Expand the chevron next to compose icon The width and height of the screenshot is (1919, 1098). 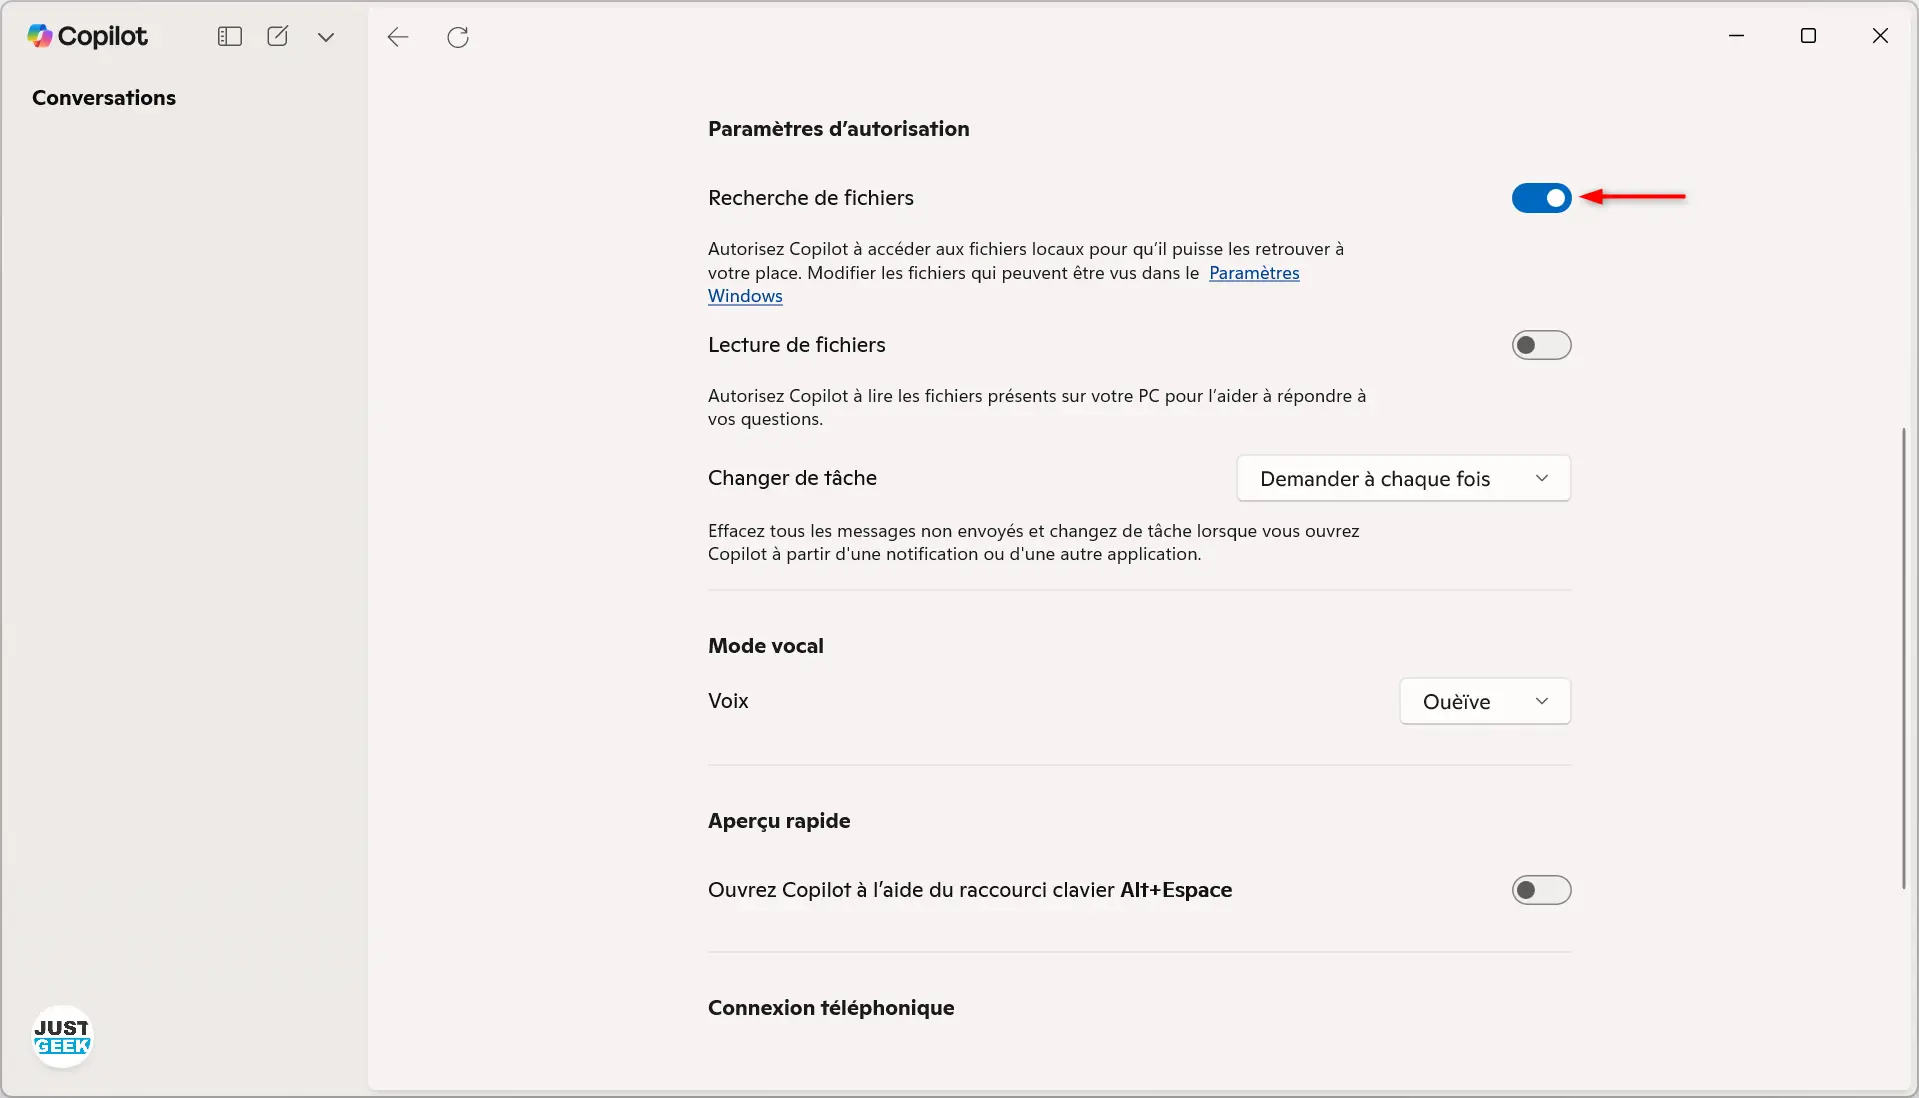pos(326,37)
